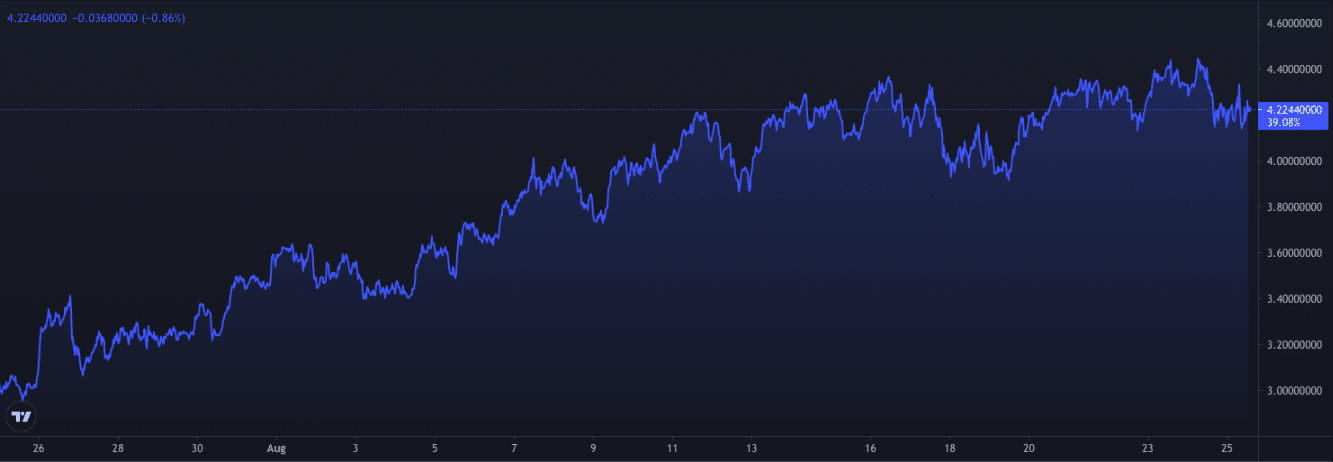Click the 39.08% change label
Screen dimensions: 1333x462
1282,122
